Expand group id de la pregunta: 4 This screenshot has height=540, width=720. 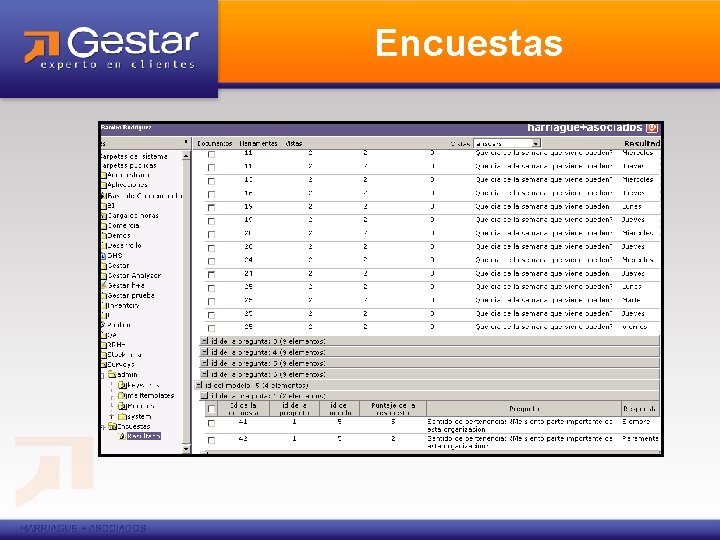click(x=204, y=352)
